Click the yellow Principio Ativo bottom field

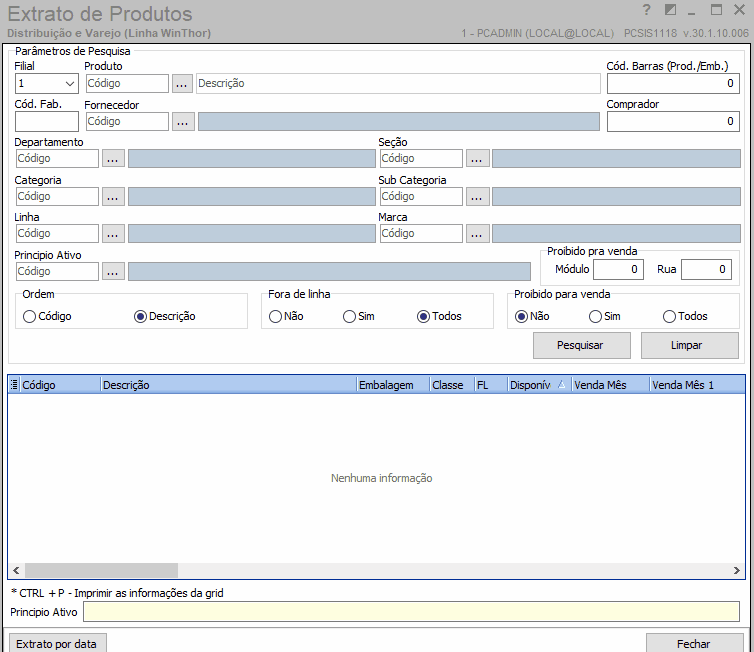click(411, 612)
